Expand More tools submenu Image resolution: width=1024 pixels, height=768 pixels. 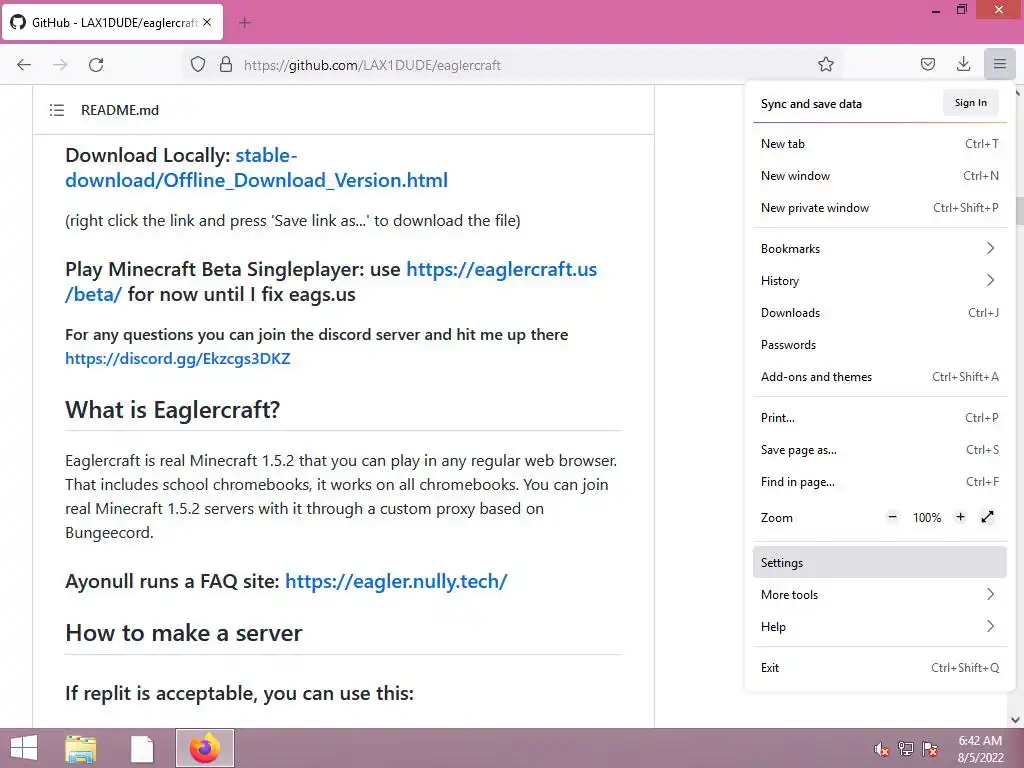pos(880,594)
